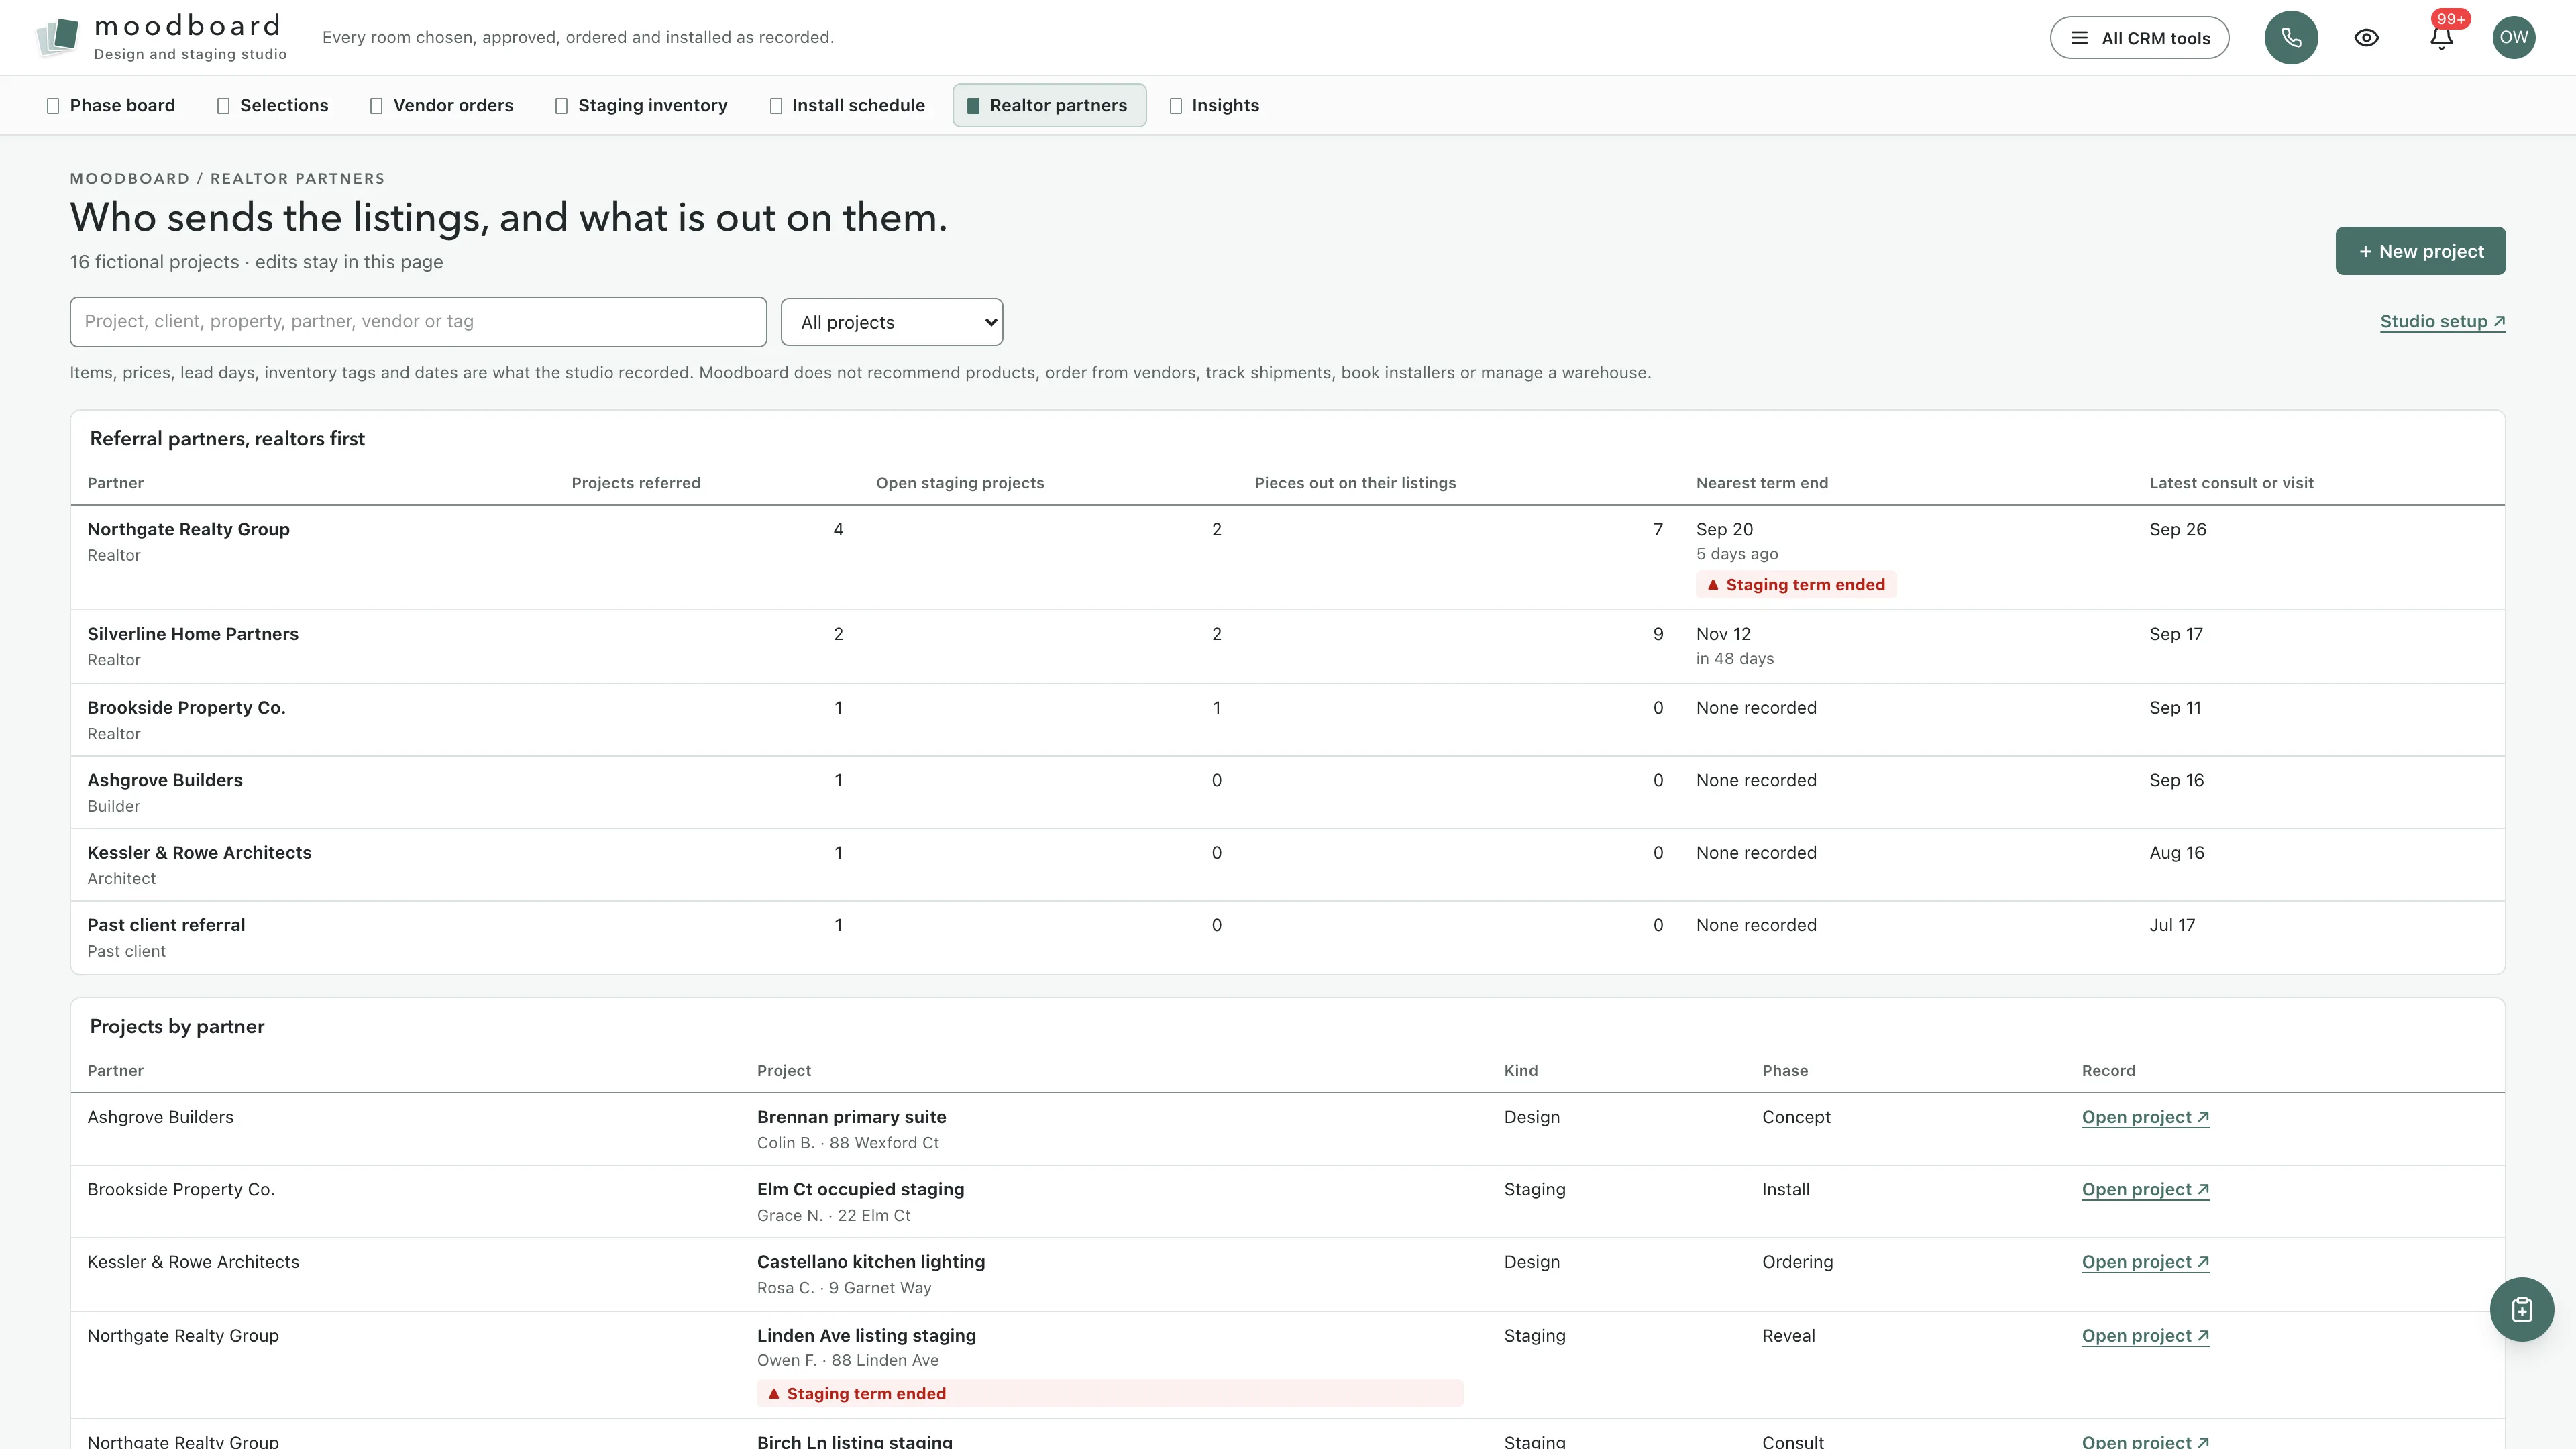Click the New project button
This screenshot has width=2576, height=1449.
2420,251
